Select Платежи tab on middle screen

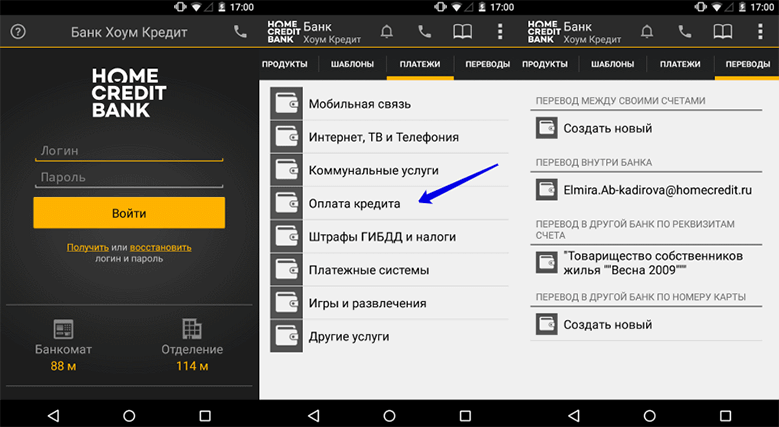(420, 64)
